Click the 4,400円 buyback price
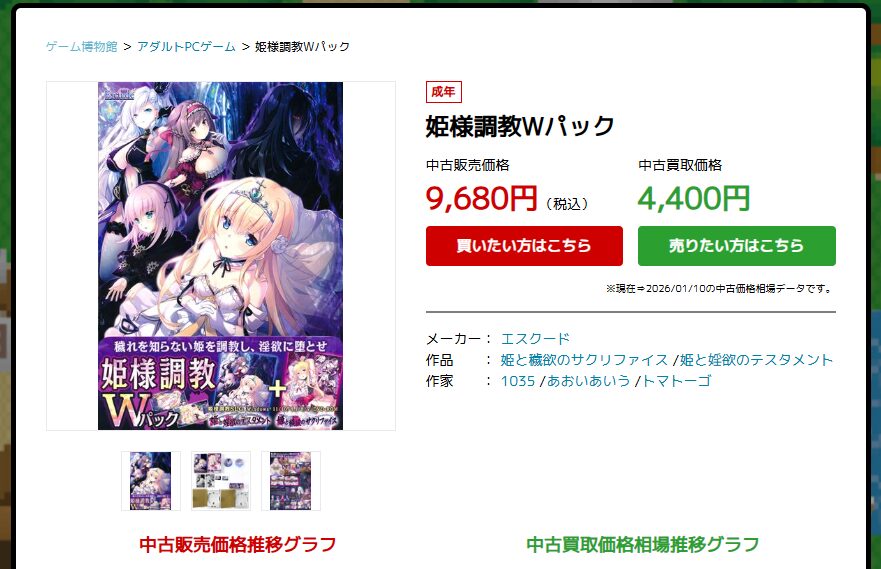Viewport: 881px width, 569px height. tap(693, 198)
